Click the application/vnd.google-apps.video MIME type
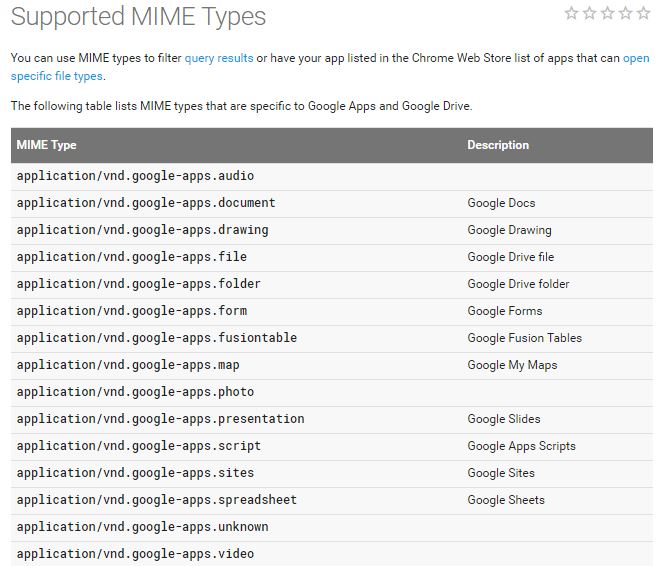656x566 pixels. [x=135, y=554]
